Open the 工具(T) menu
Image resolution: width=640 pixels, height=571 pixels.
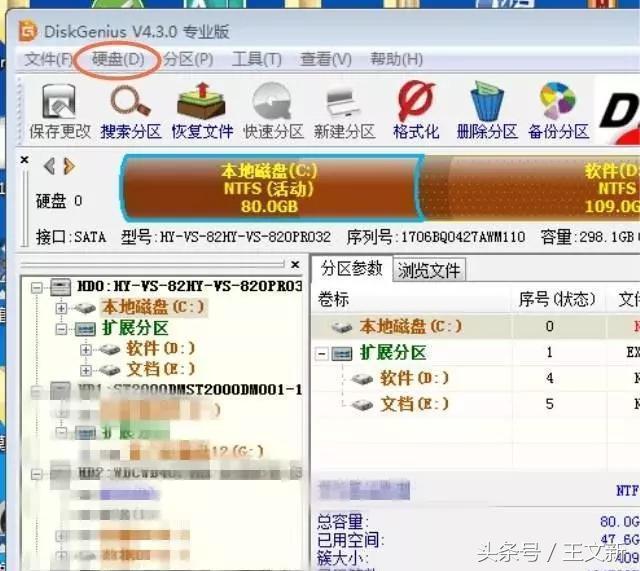tap(256, 60)
